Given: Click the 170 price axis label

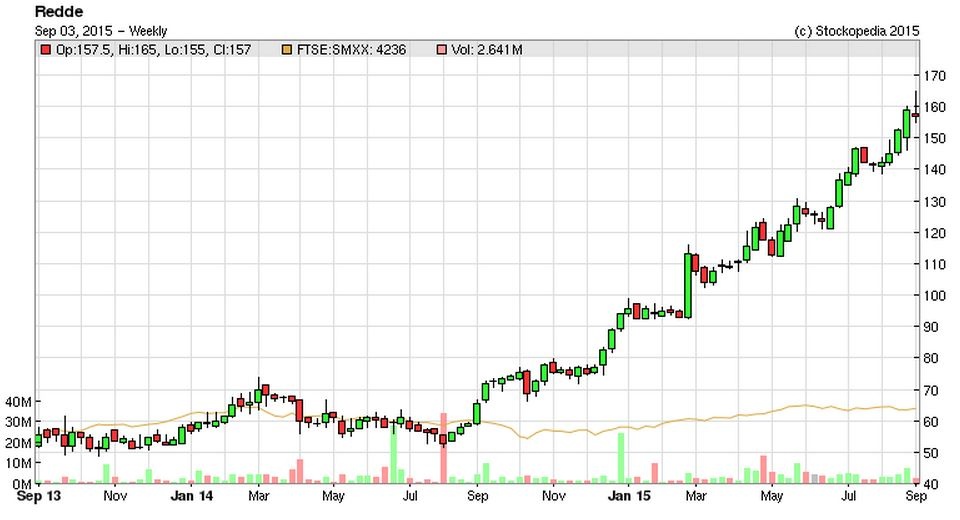Looking at the screenshot, I should click(x=934, y=76).
